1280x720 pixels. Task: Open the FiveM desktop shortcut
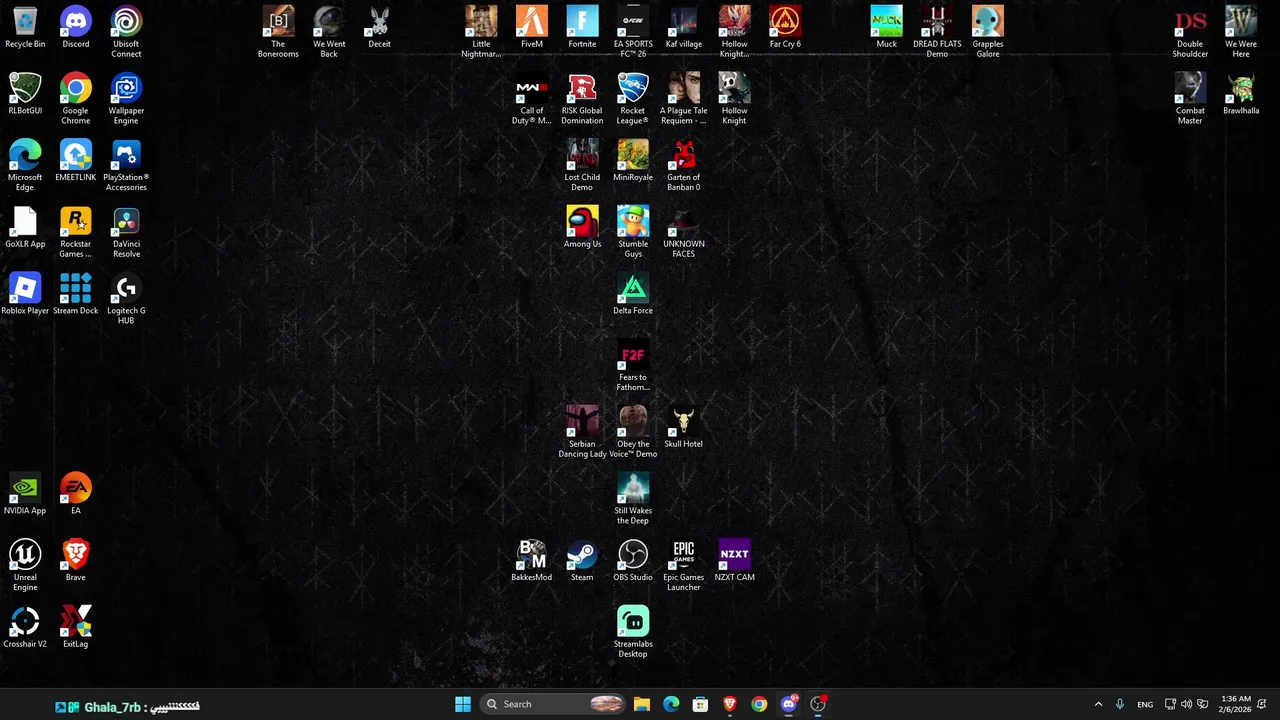532,28
